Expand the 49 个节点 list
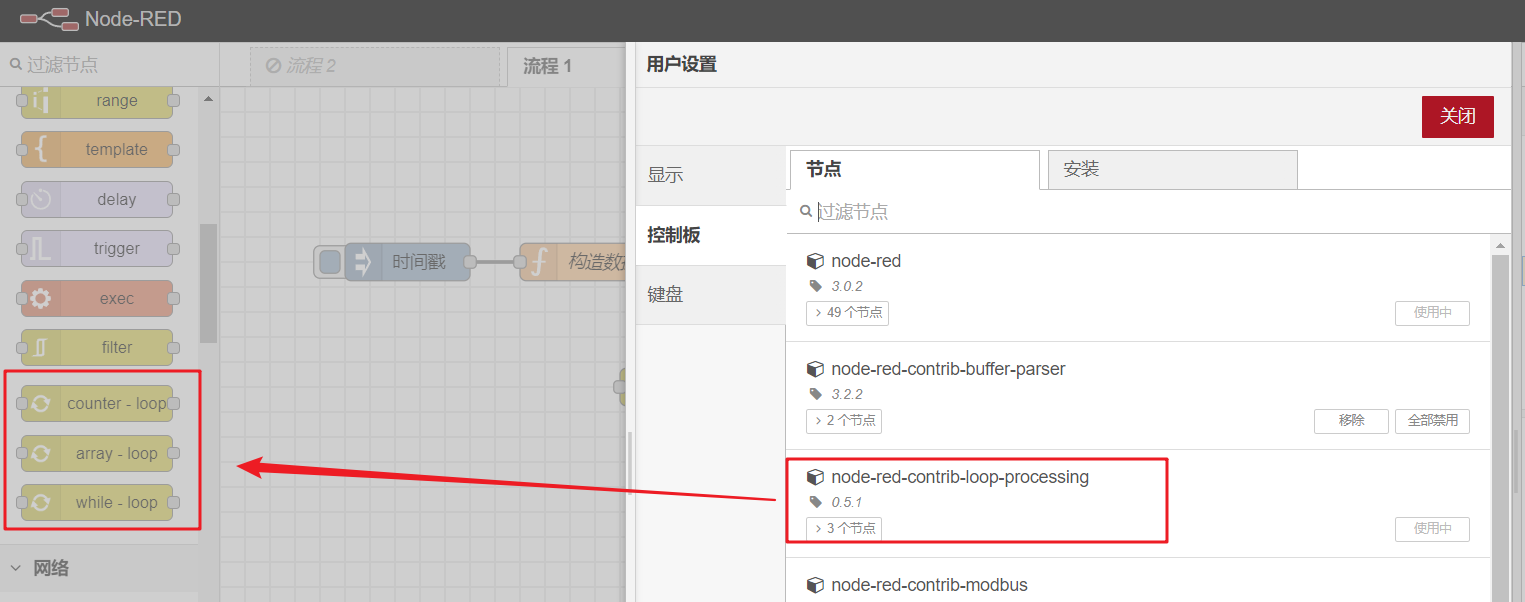 click(x=848, y=313)
